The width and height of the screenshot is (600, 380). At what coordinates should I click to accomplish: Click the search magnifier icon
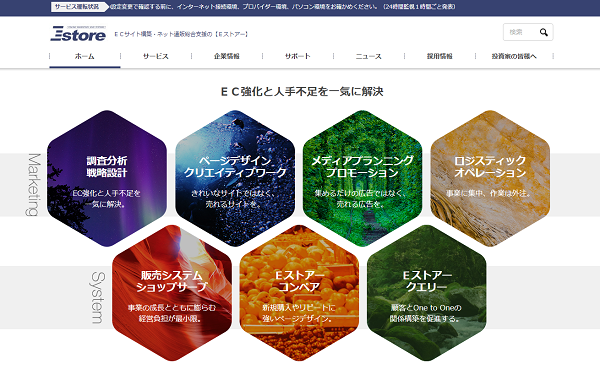543,33
